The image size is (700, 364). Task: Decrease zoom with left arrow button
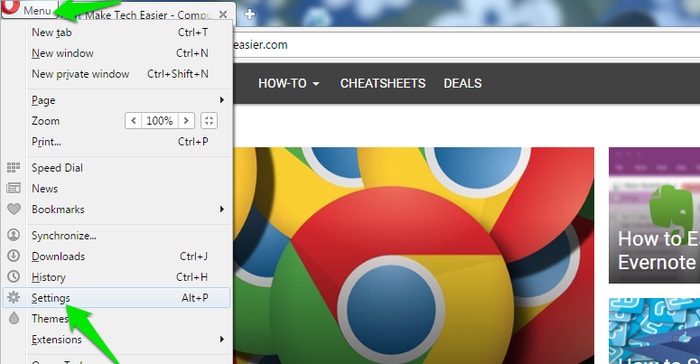(133, 121)
